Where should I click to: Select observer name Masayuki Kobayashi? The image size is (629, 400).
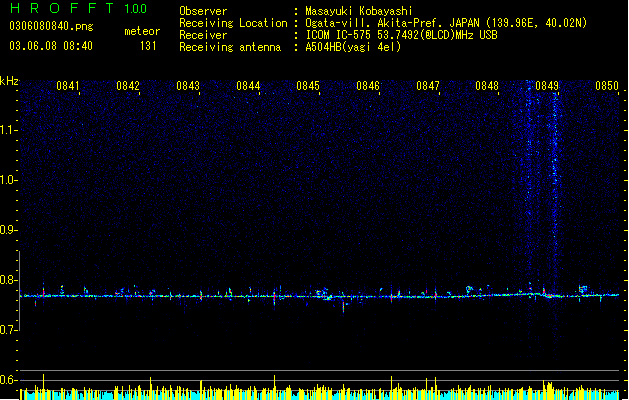tap(359, 11)
